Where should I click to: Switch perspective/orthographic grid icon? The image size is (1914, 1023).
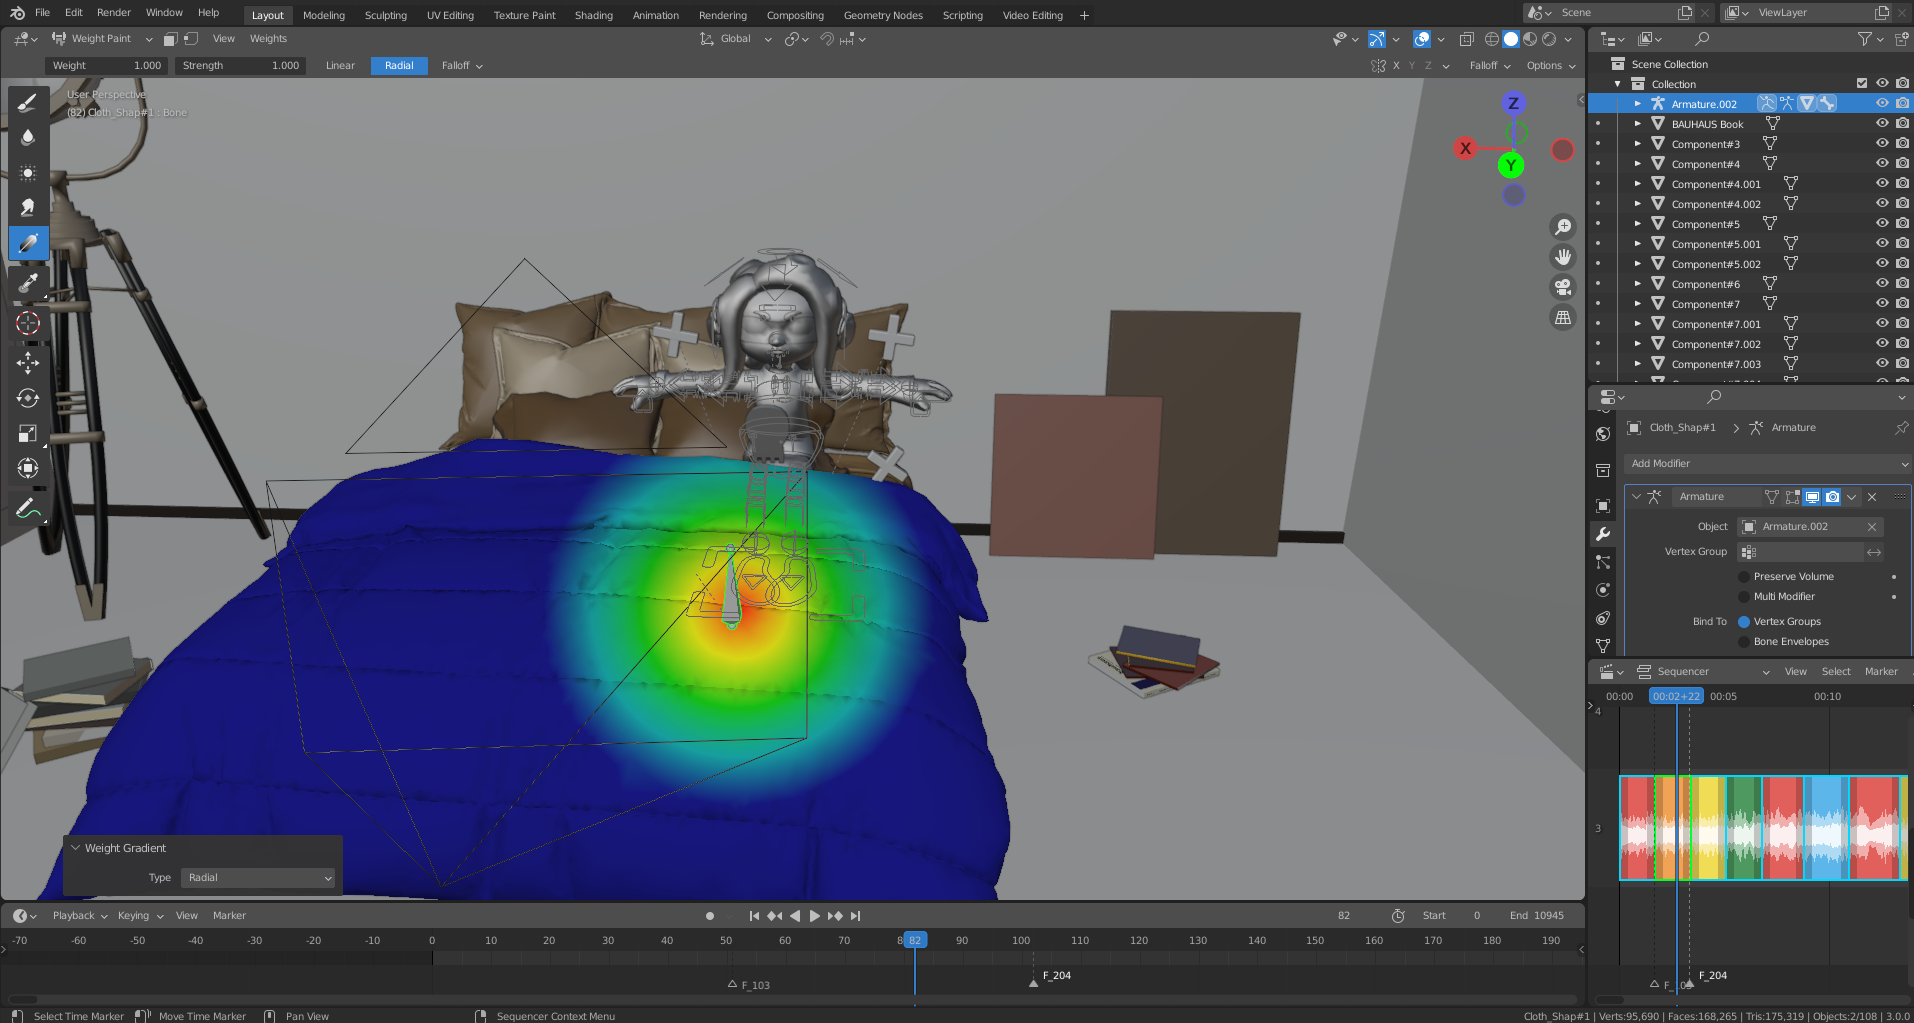[1563, 317]
